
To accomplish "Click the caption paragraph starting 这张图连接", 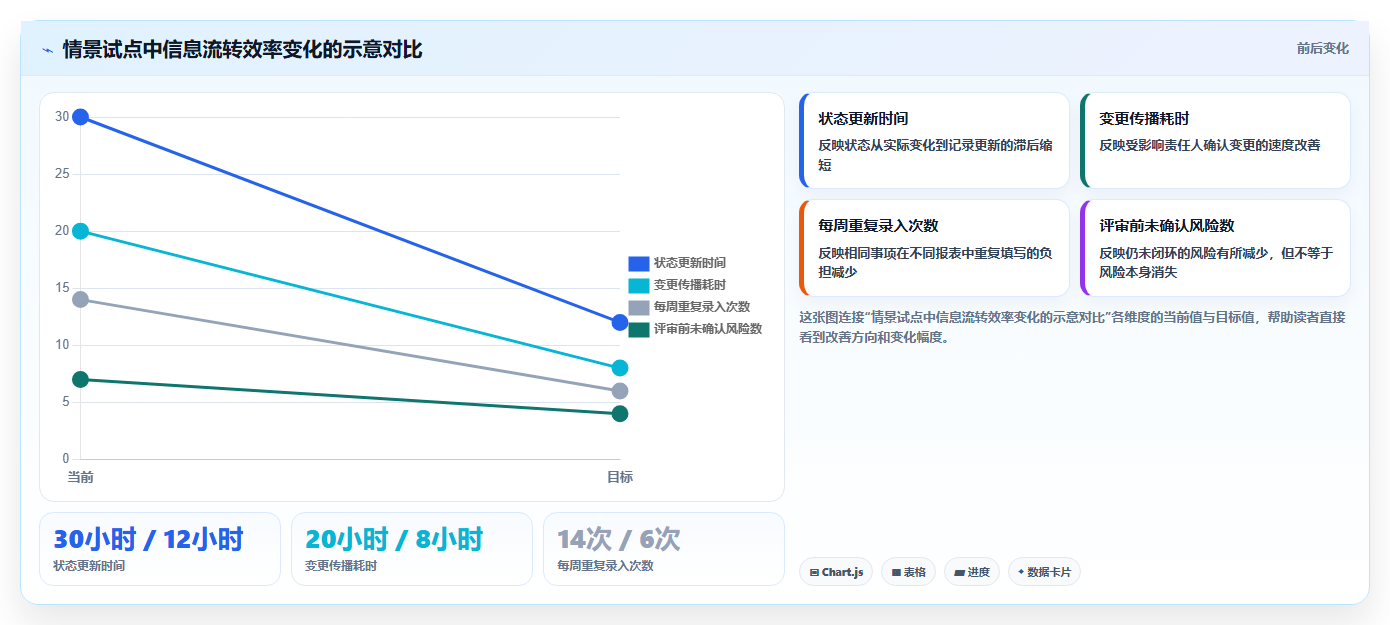I will tap(1072, 327).
